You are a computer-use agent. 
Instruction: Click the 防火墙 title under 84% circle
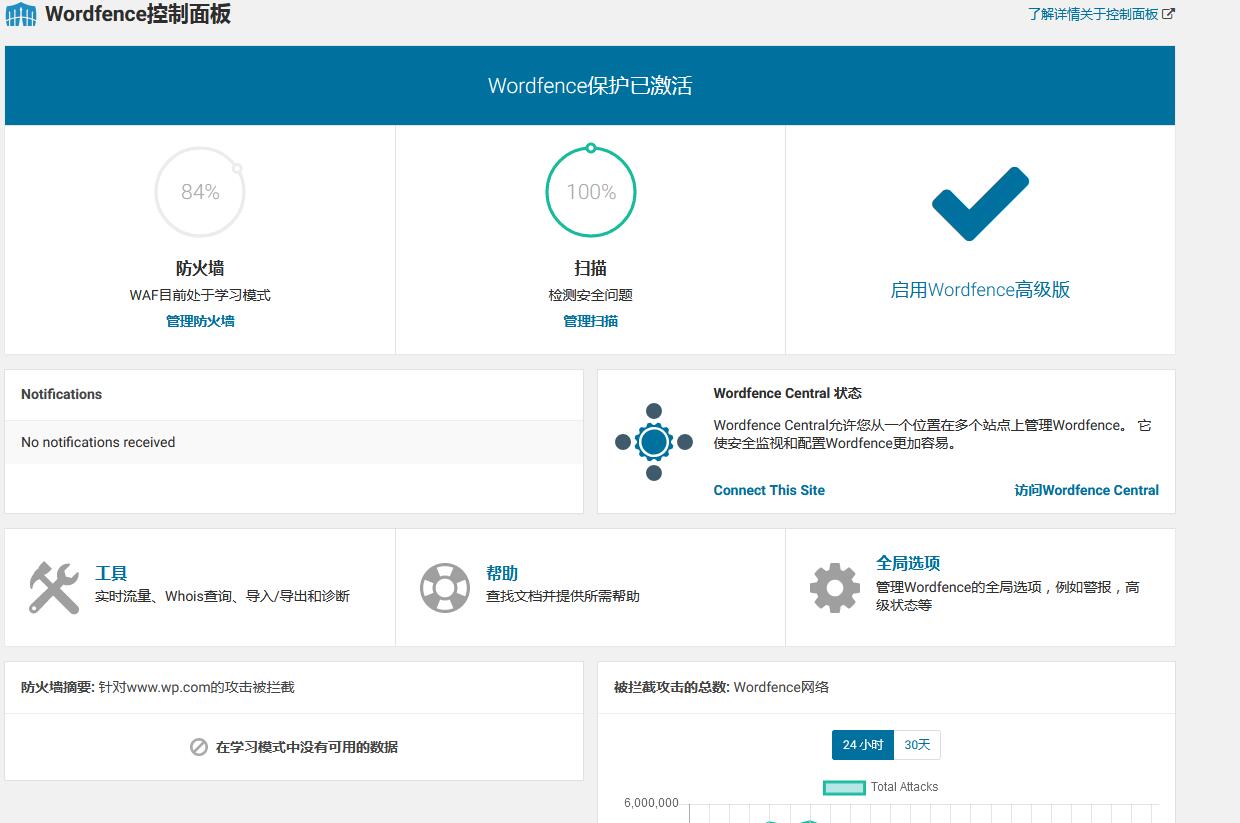tap(200, 268)
